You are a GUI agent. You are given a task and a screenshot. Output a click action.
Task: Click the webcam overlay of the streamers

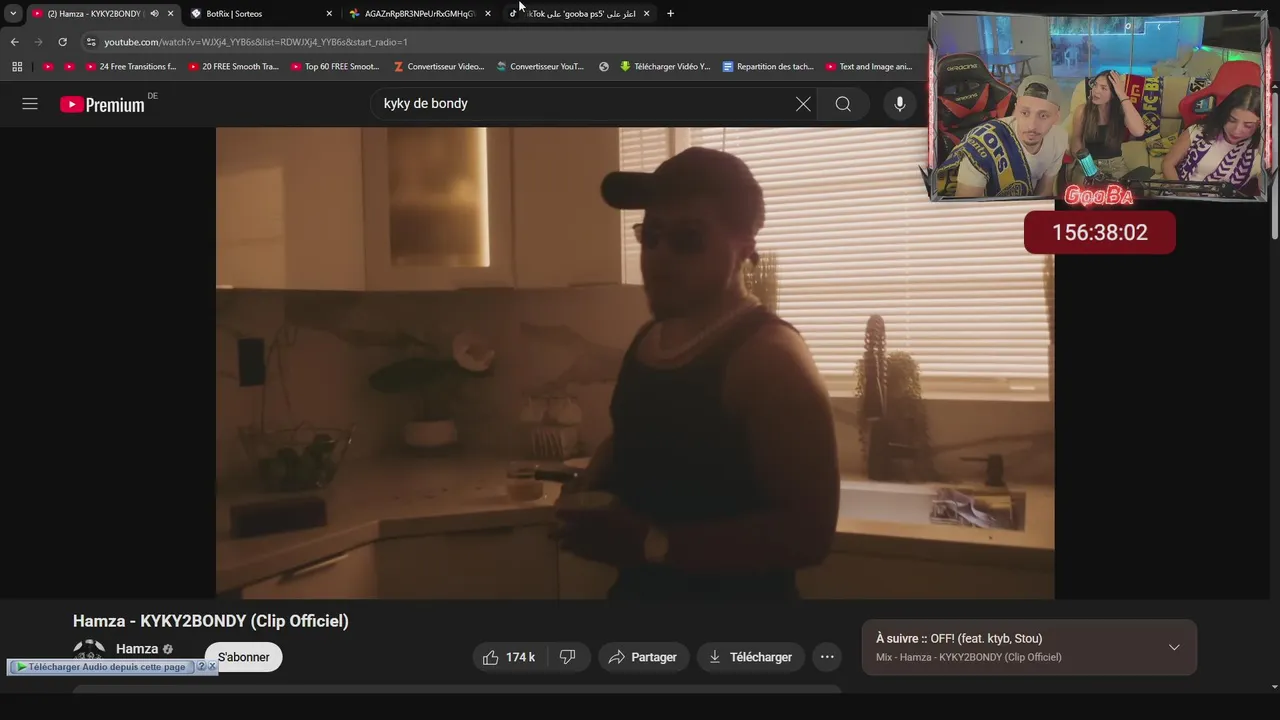[1099, 106]
